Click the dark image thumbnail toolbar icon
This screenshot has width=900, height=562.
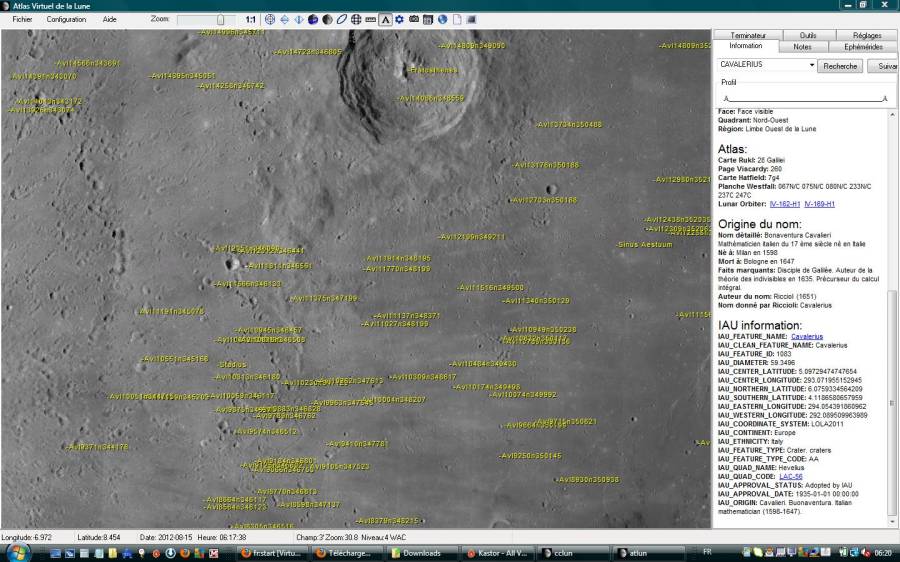pos(471,20)
